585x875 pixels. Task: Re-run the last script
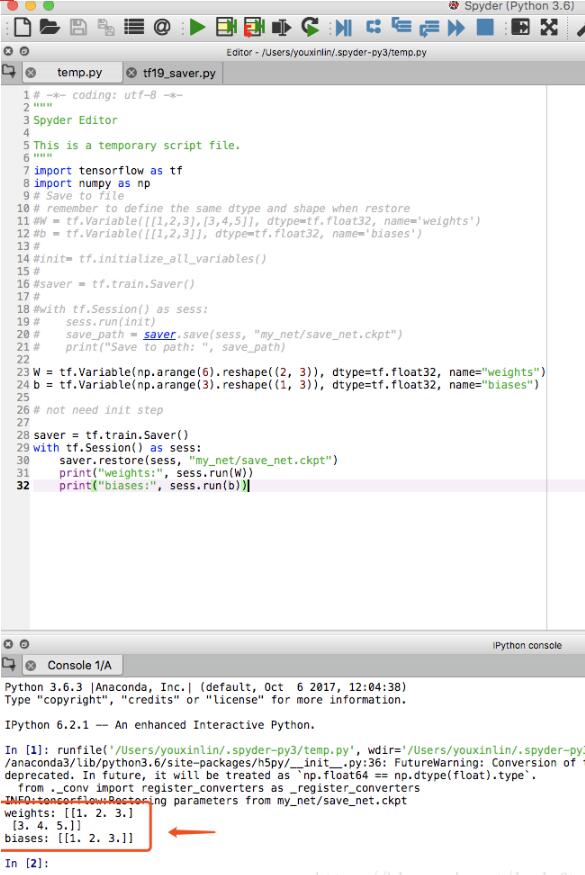click(x=310, y=27)
